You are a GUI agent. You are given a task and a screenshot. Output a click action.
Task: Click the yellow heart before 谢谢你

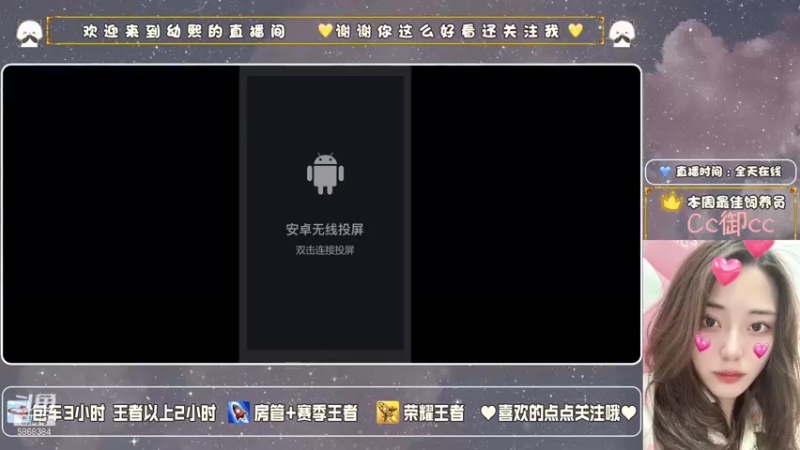tap(325, 31)
